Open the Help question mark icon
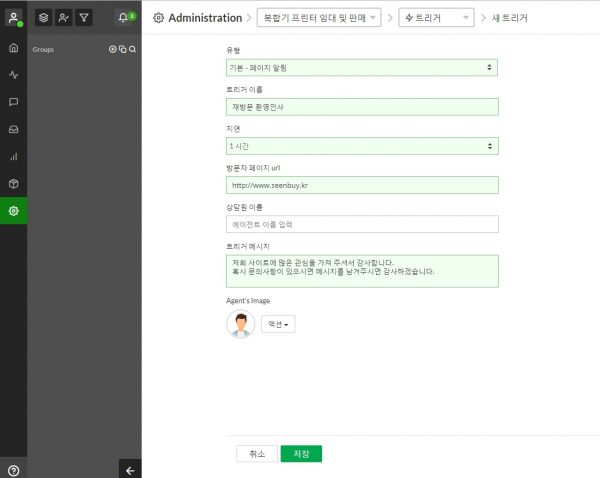The height and width of the screenshot is (478, 600). [x=13, y=470]
